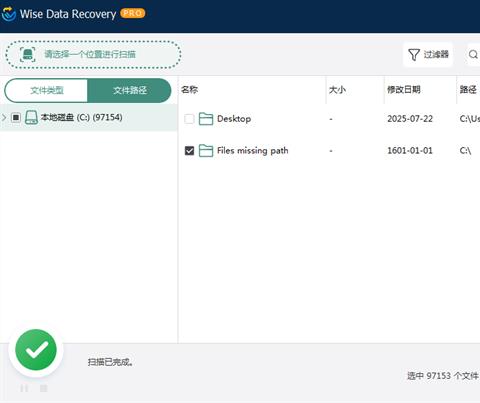This screenshot has width=480, height=403.
Task: Toggle the 本地磁盘 (C:) checkbox
Action: point(16,117)
